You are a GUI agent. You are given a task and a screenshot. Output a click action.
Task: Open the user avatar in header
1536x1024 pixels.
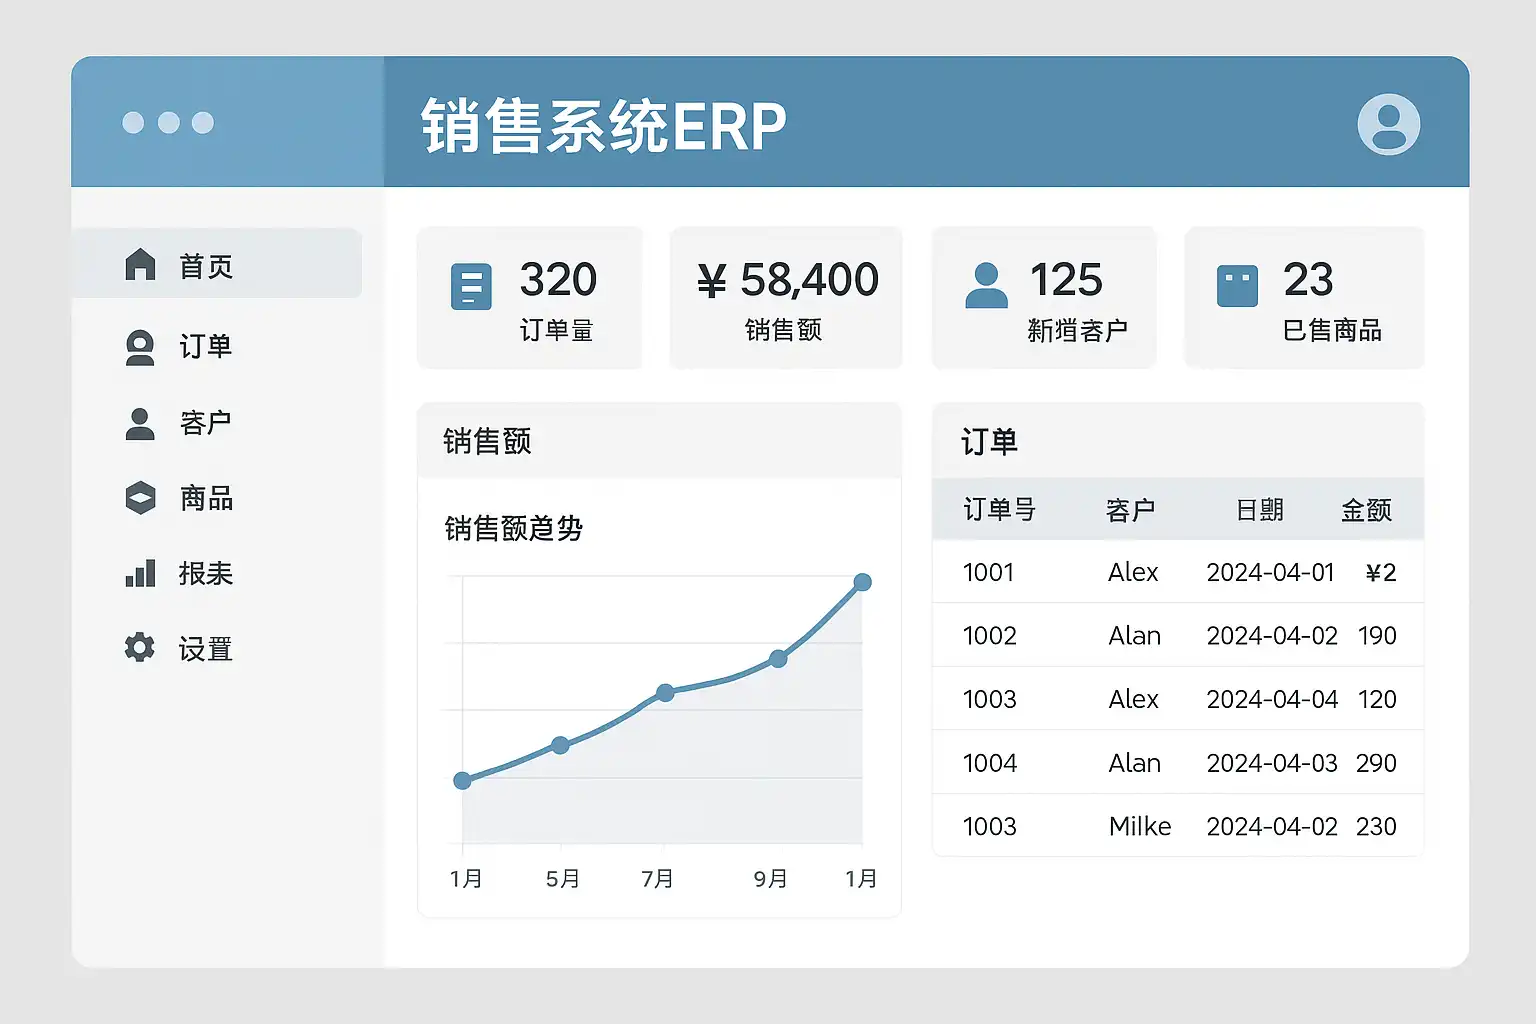click(1388, 124)
